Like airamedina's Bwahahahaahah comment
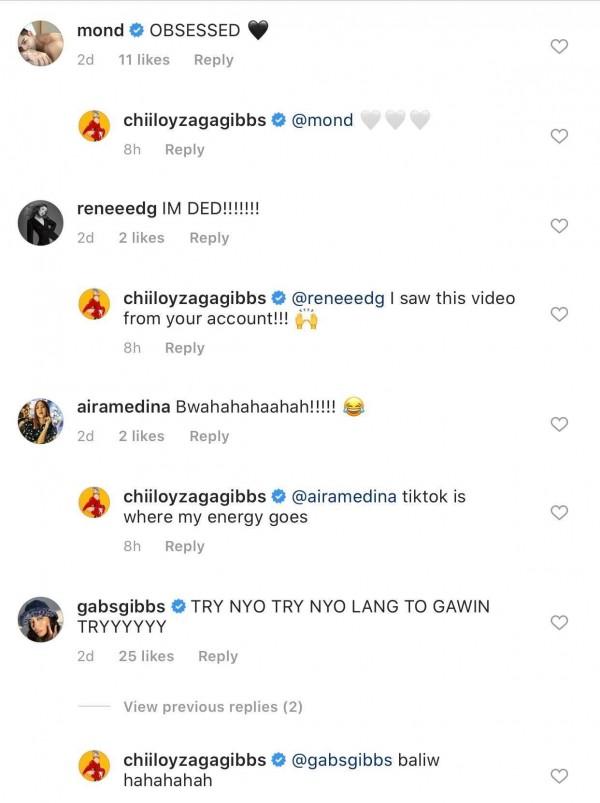Viewport: 600px width, 803px height. [x=560, y=424]
